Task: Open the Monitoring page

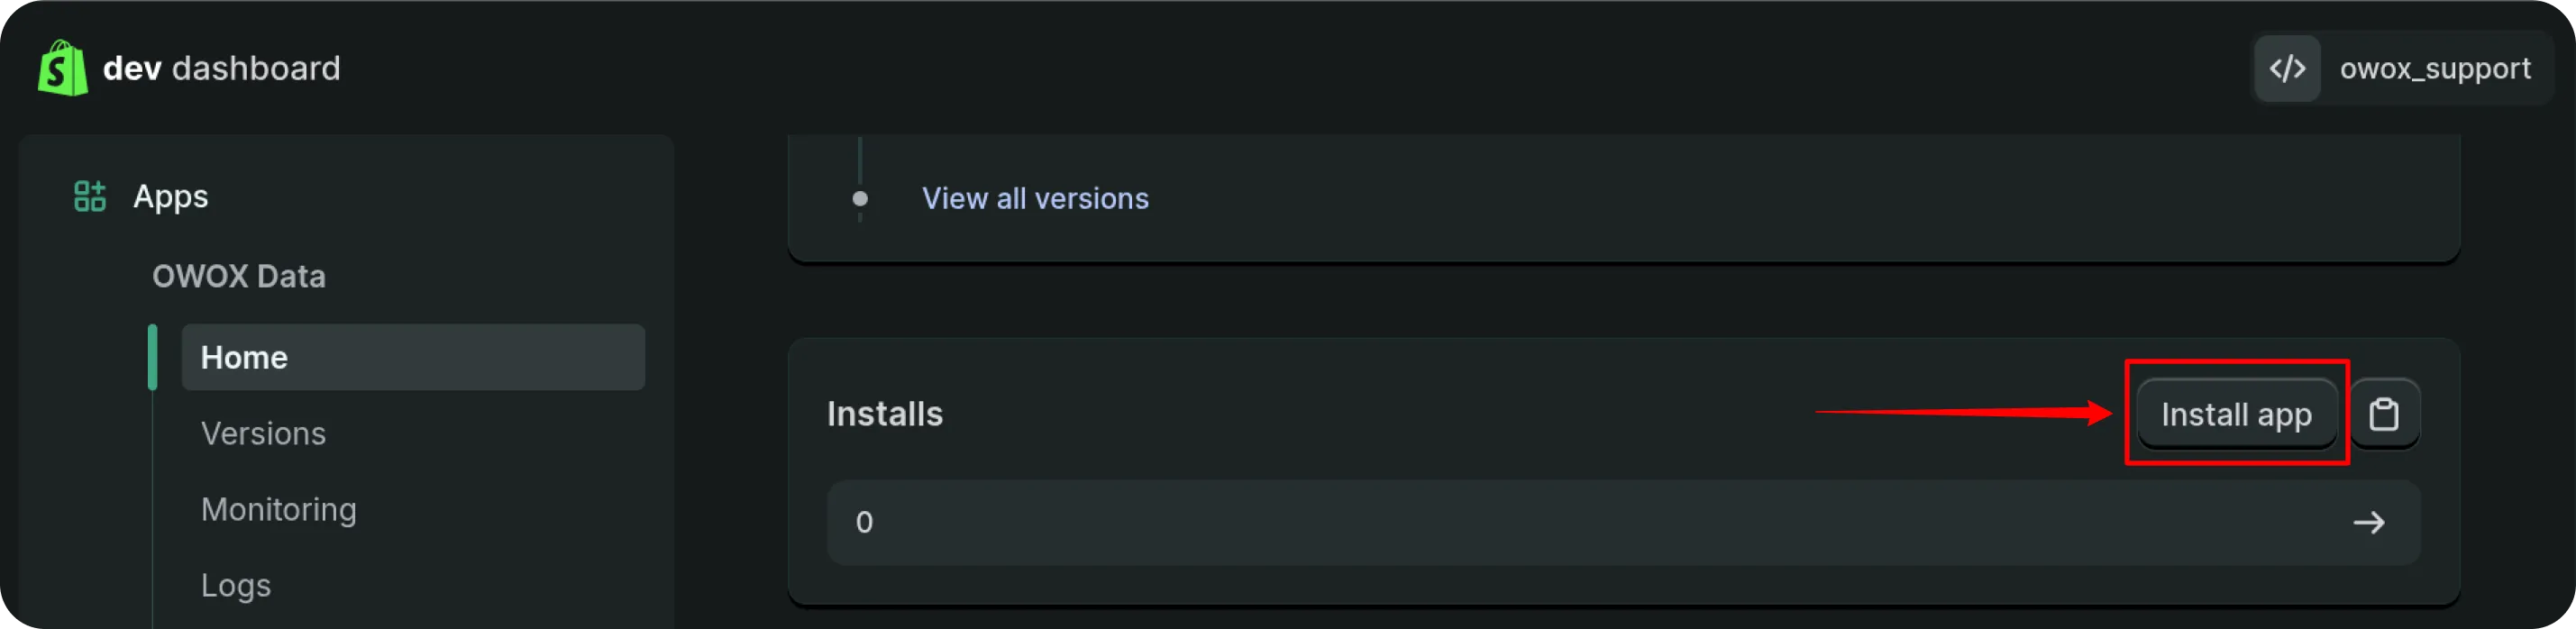Action: (278, 509)
